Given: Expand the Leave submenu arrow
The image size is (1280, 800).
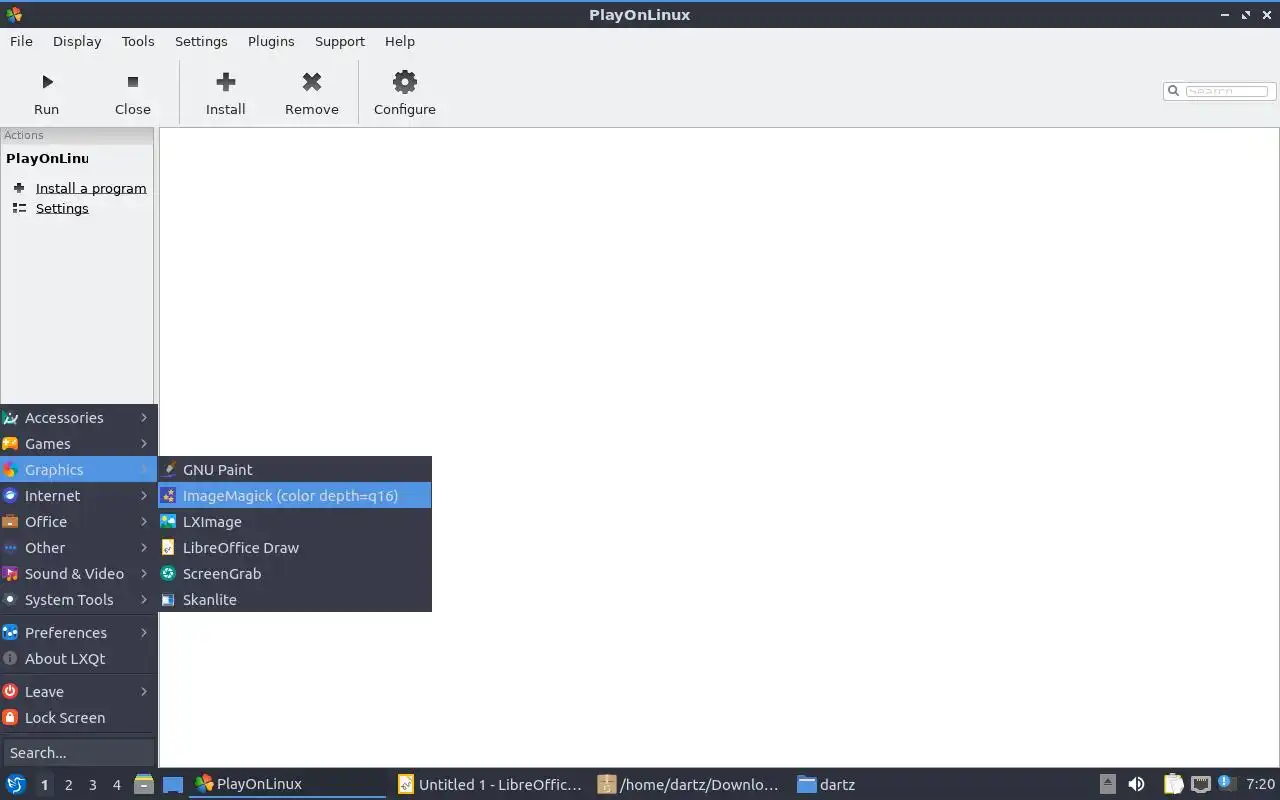Looking at the screenshot, I should (x=144, y=691).
